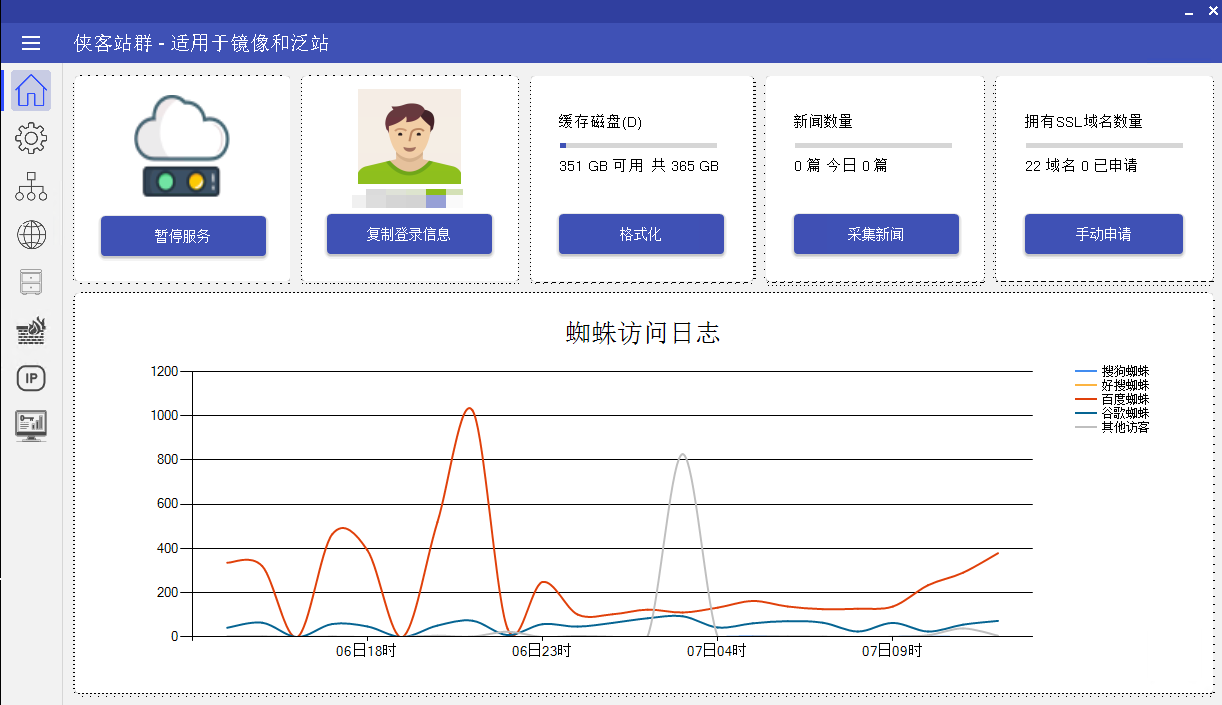Click the 蜘蛛访问日志 chart title
Image resolution: width=1222 pixels, height=705 pixels.
tap(643, 333)
